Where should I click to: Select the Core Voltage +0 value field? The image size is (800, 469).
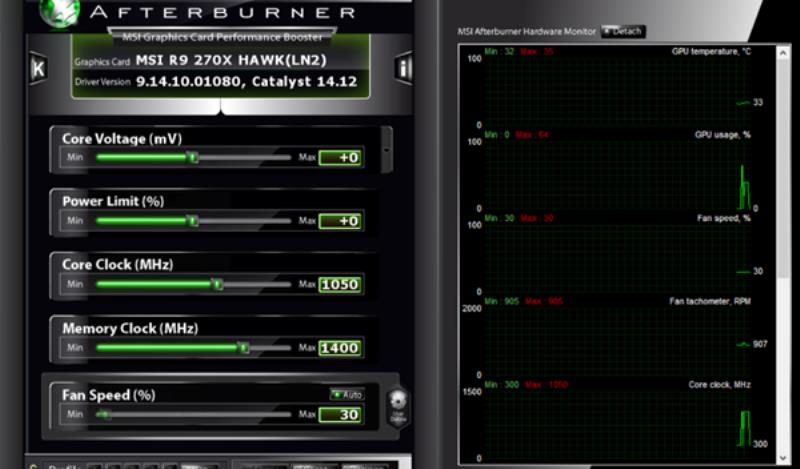pyautogui.click(x=340, y=158)
